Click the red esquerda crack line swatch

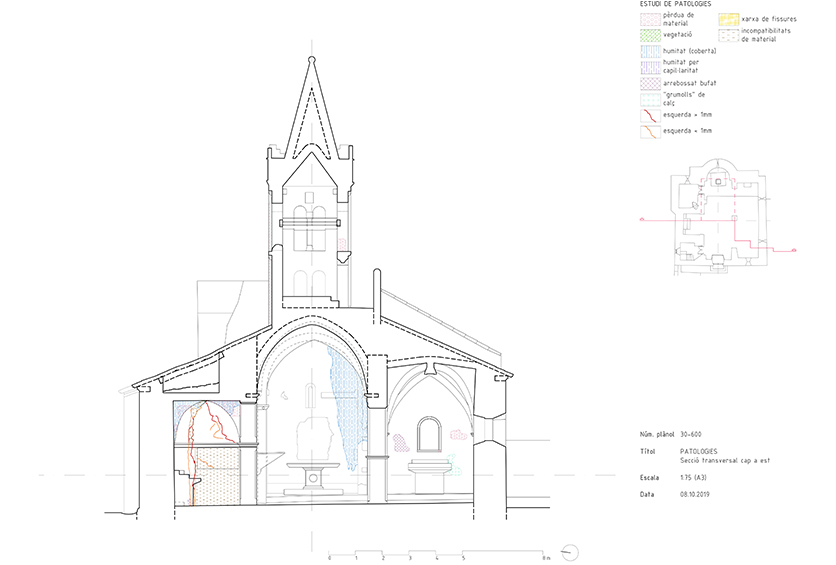tap(651, 114)
